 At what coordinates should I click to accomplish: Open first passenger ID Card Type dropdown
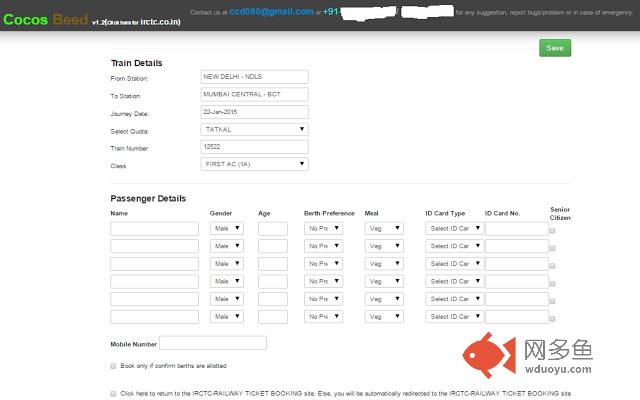point(454,229)
